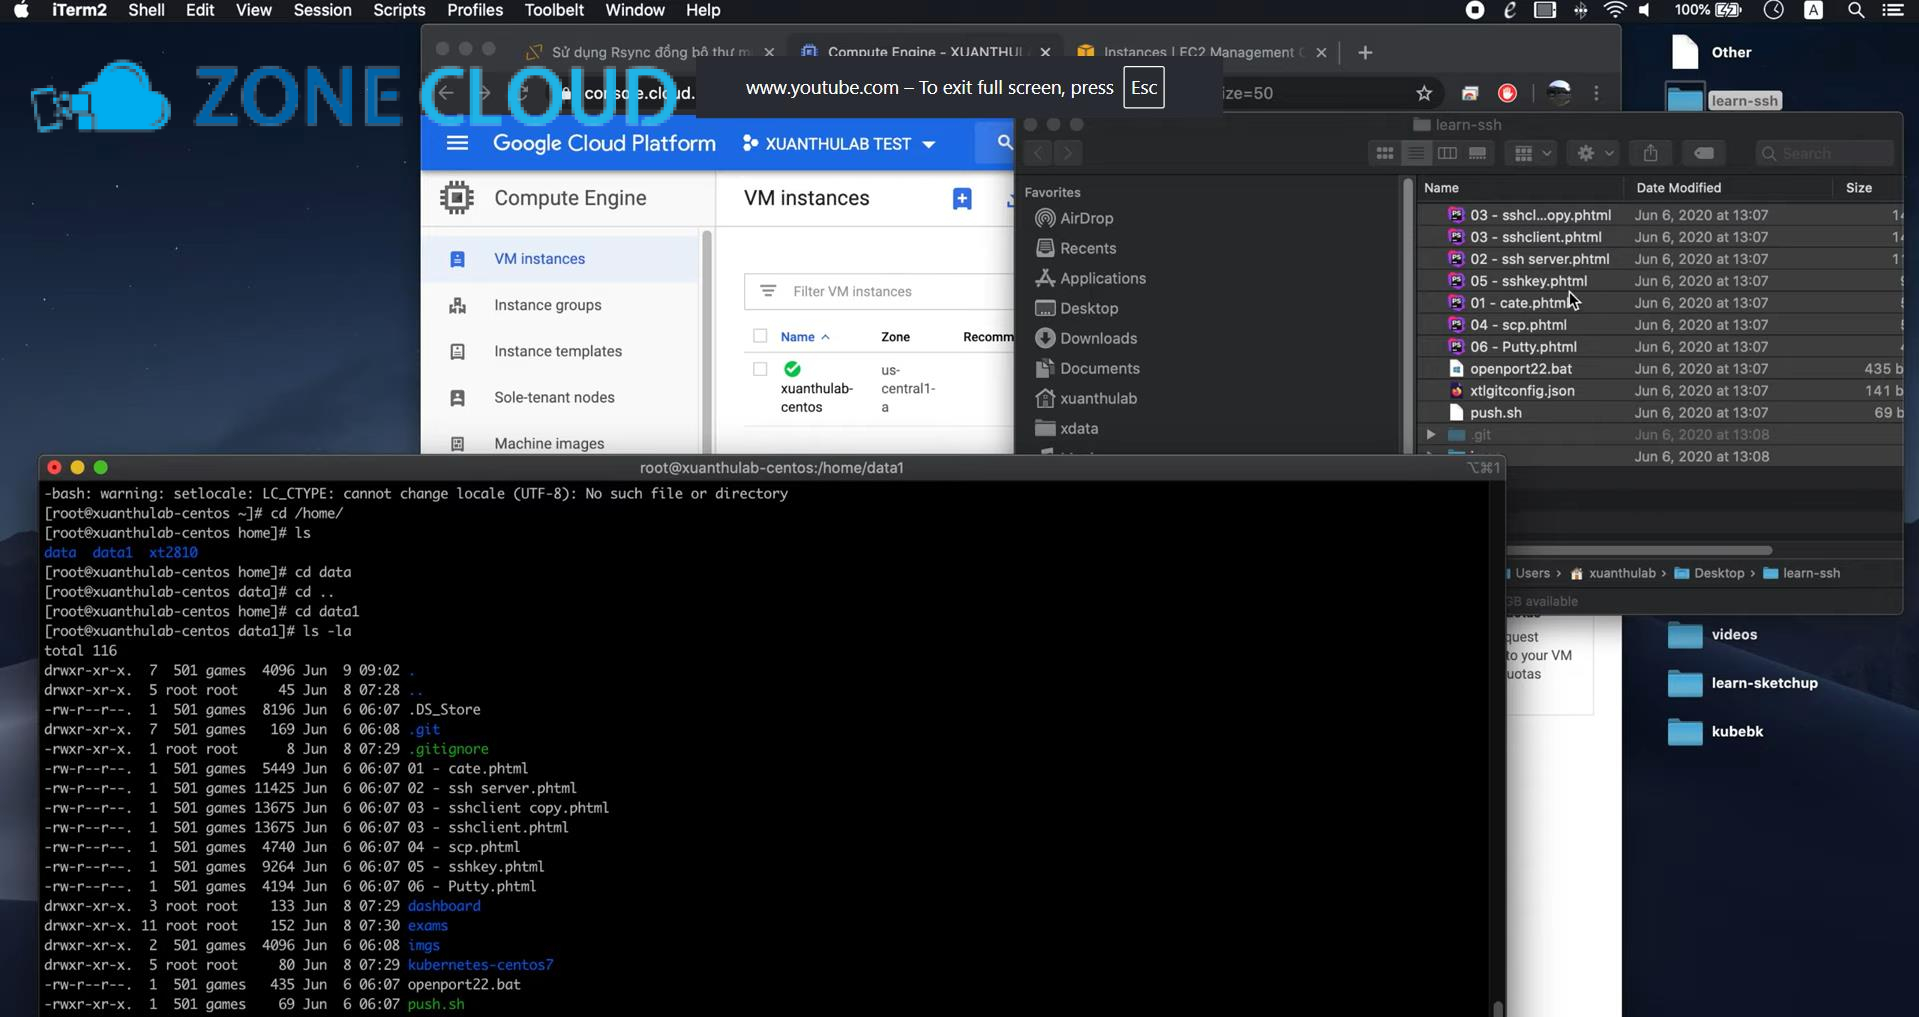Toggle the select-all checkbox above VM list
This screenshot has height=1017, width=1919.
pyautogui.click(x=759, y=336)
